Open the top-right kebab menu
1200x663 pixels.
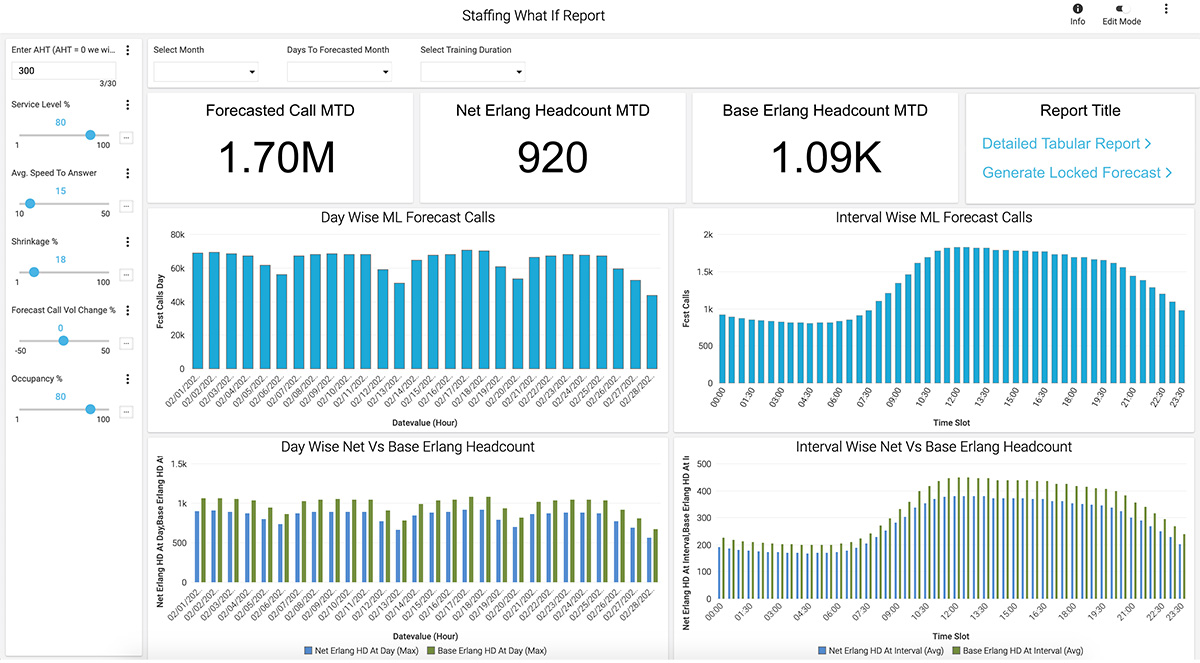1166,9
